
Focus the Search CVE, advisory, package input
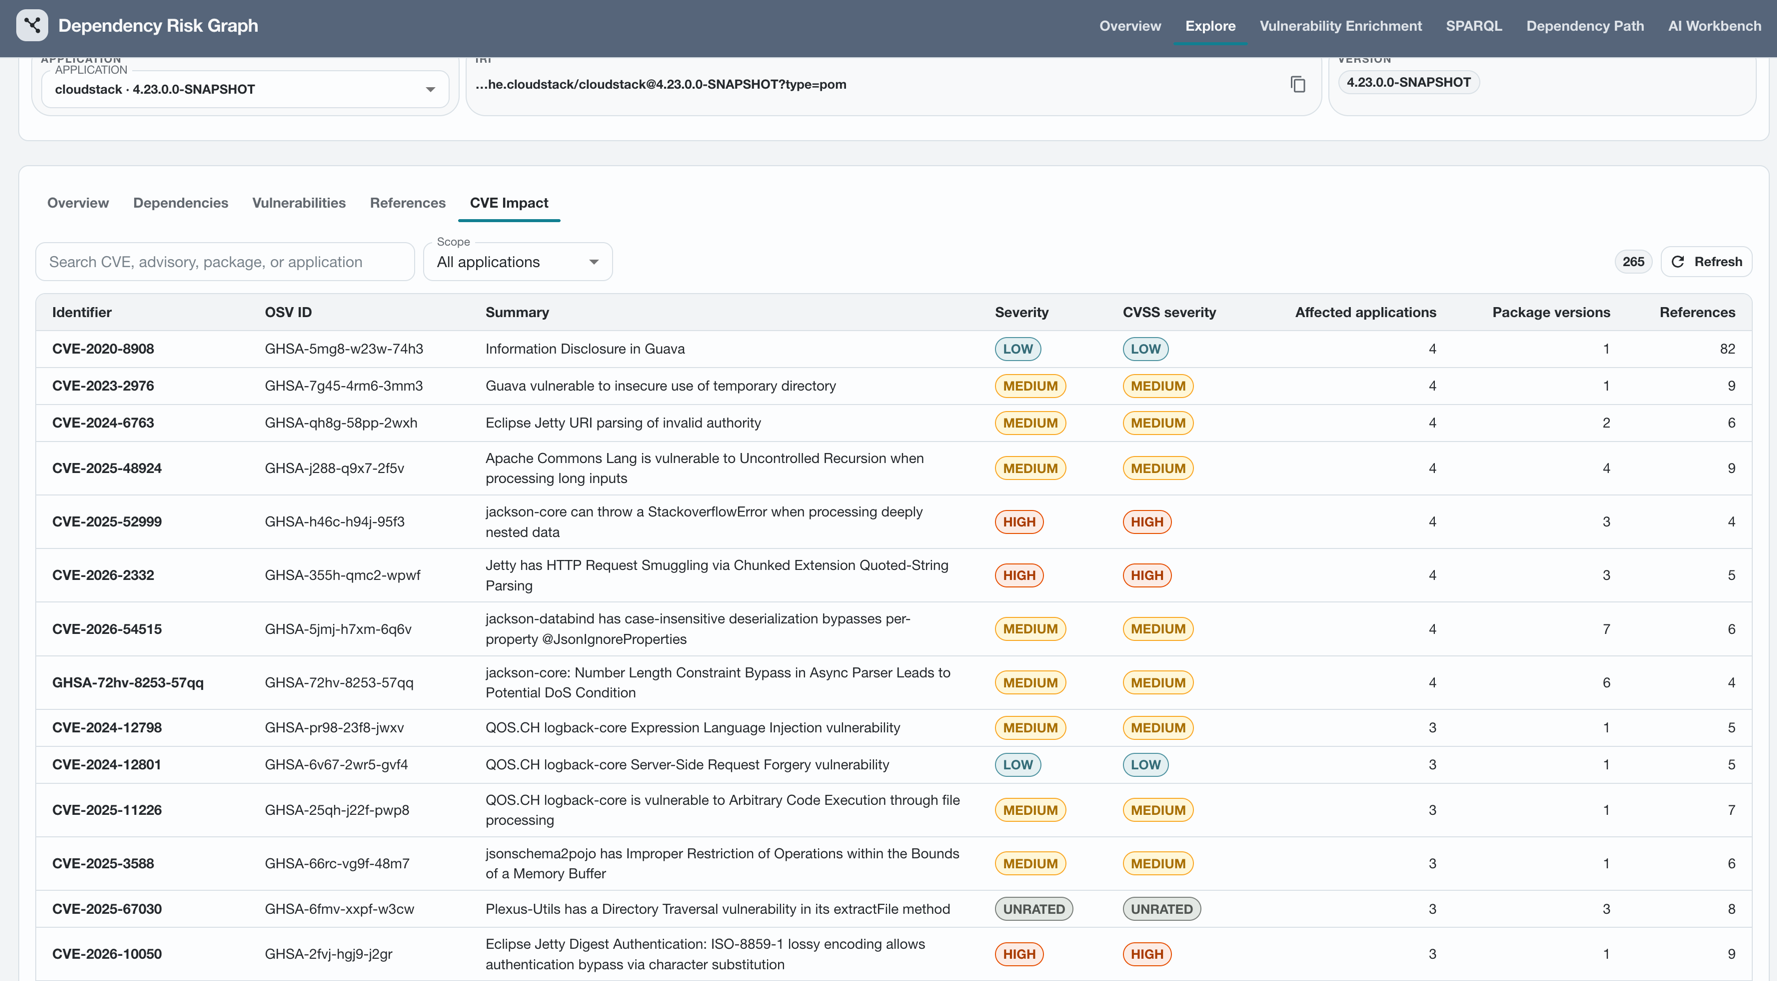pos(225,262)
